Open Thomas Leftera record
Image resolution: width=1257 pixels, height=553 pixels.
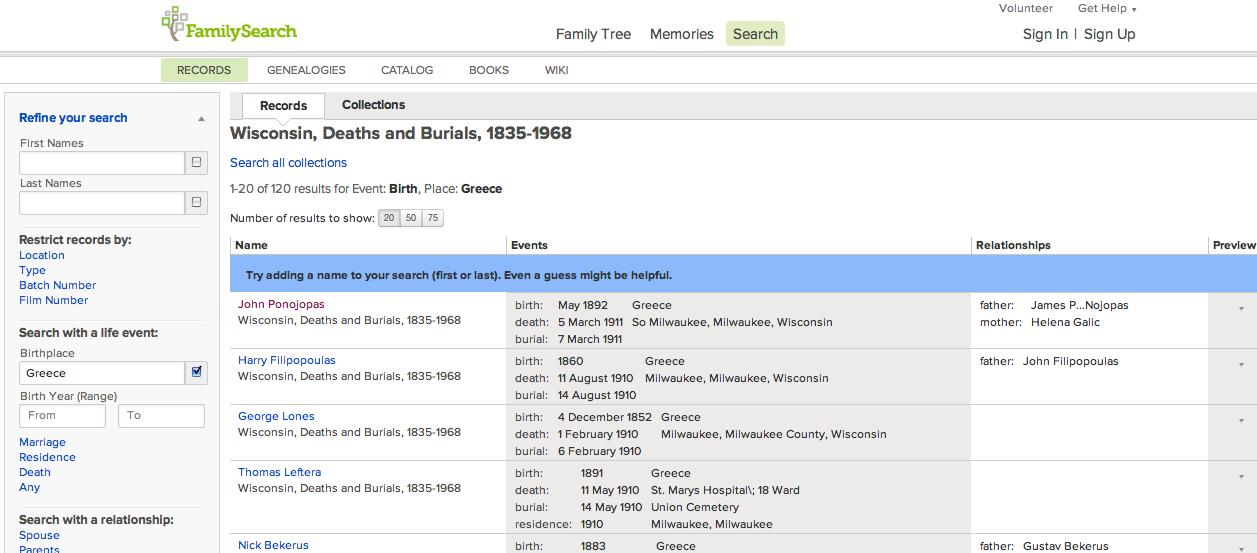279,472
